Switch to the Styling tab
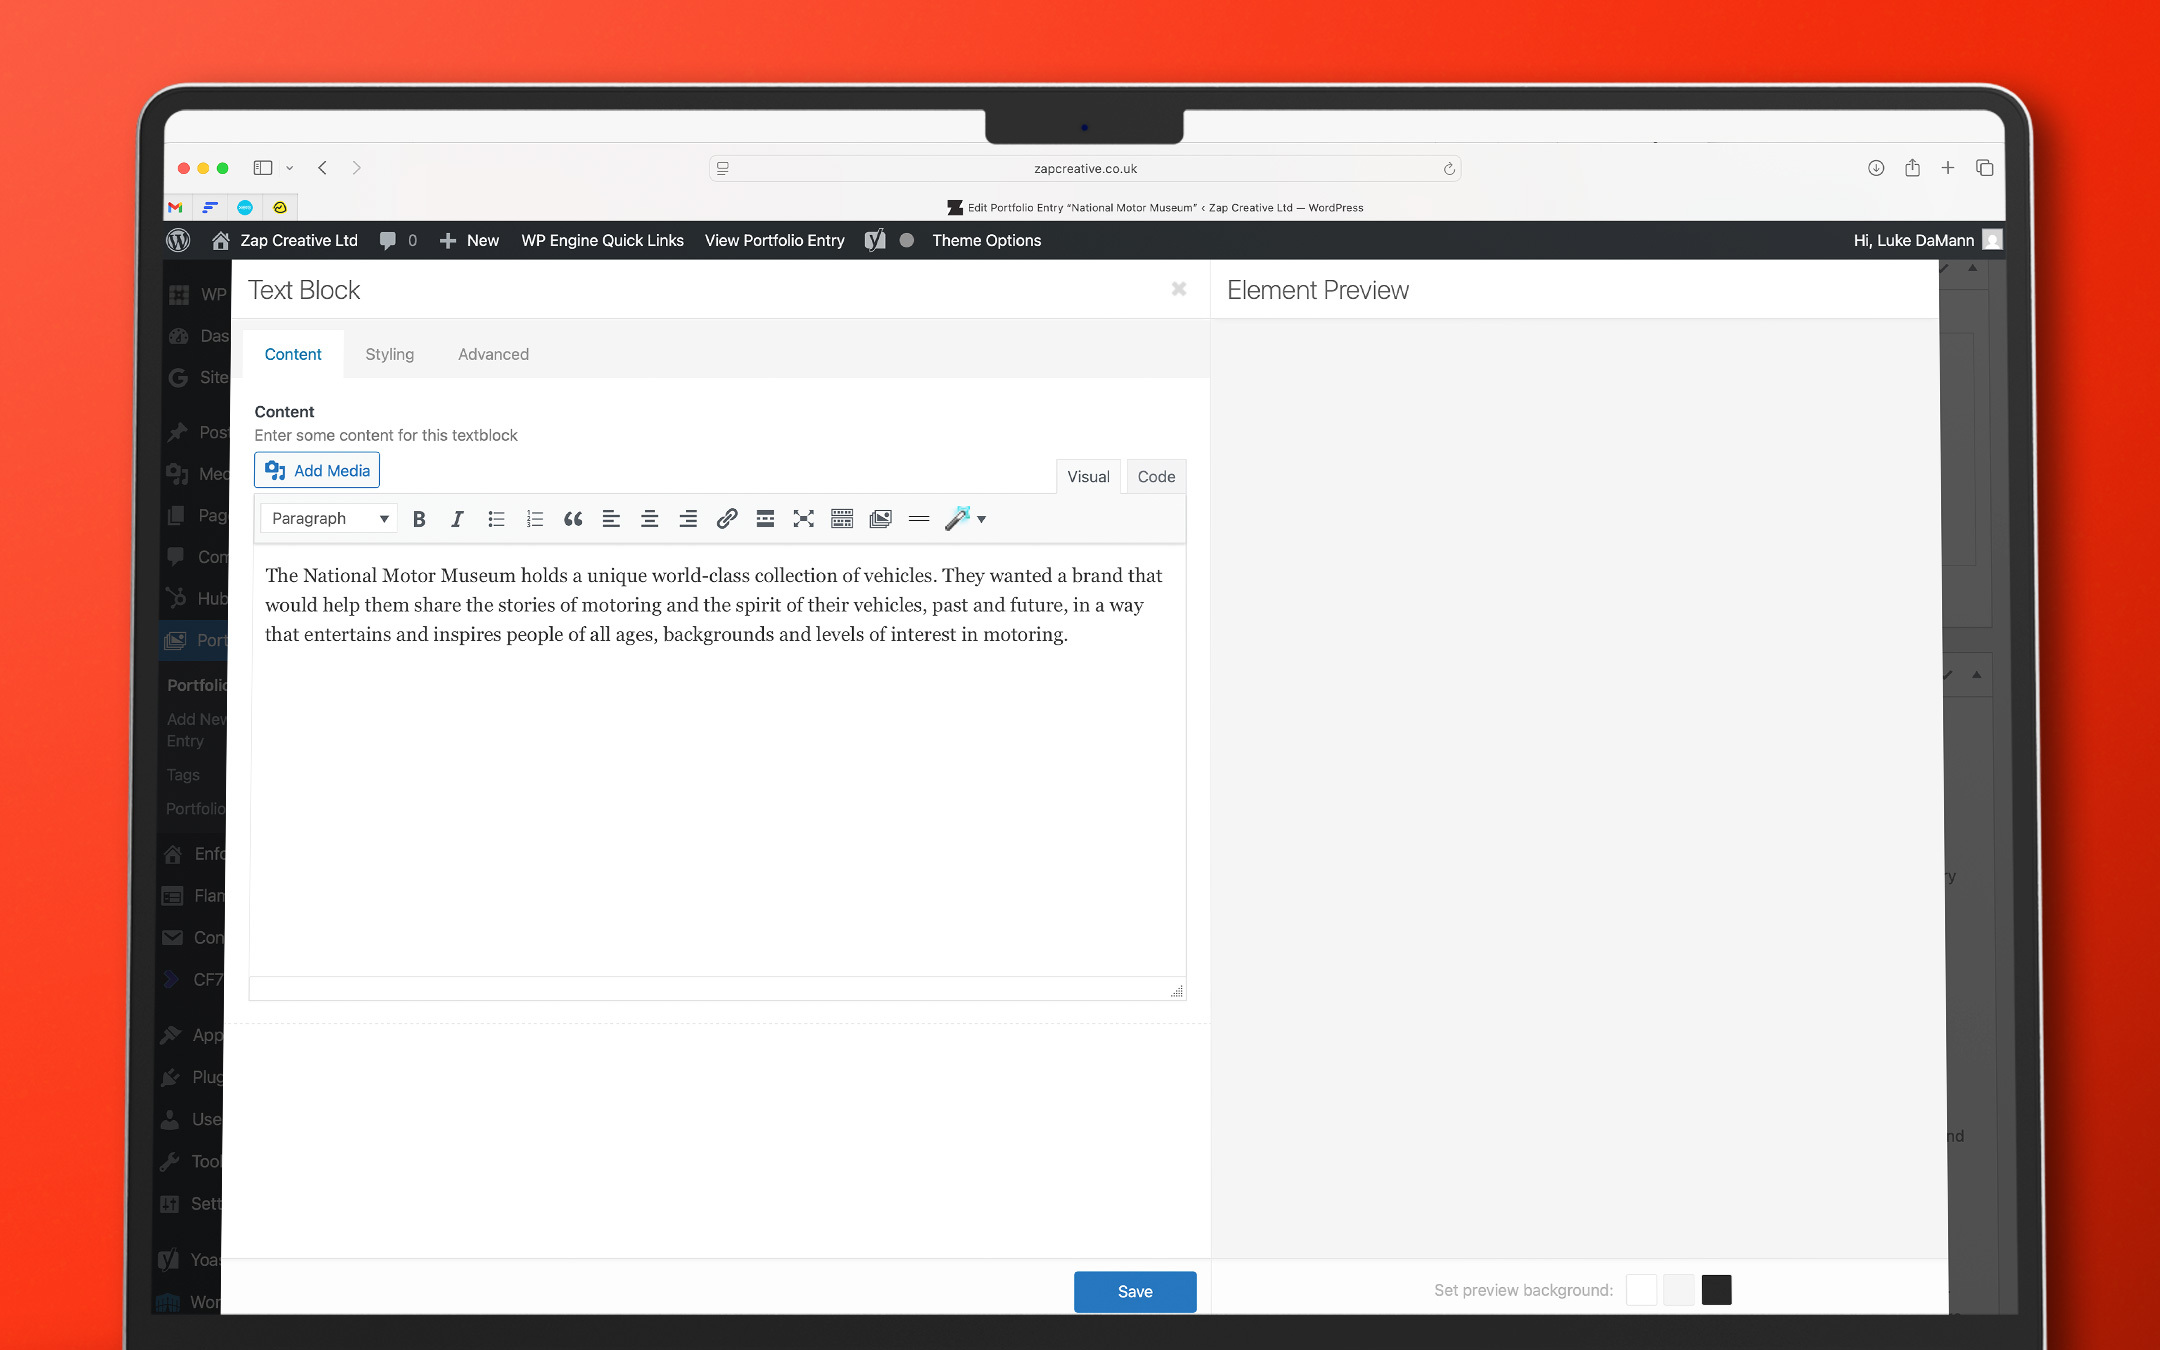Viewport: 2160px width, 1350px height. click(389, 354)
